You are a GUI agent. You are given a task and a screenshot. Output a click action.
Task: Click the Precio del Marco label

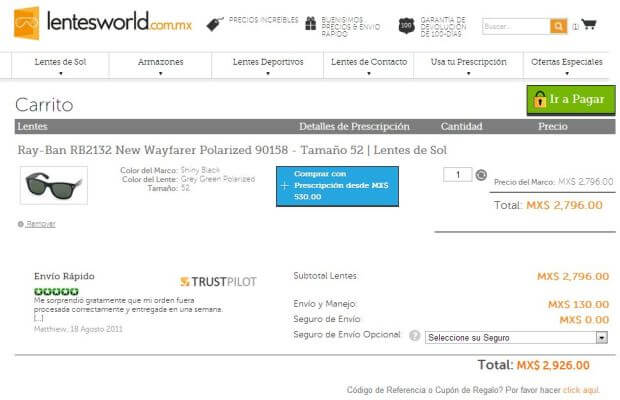[x=524, y=182]
